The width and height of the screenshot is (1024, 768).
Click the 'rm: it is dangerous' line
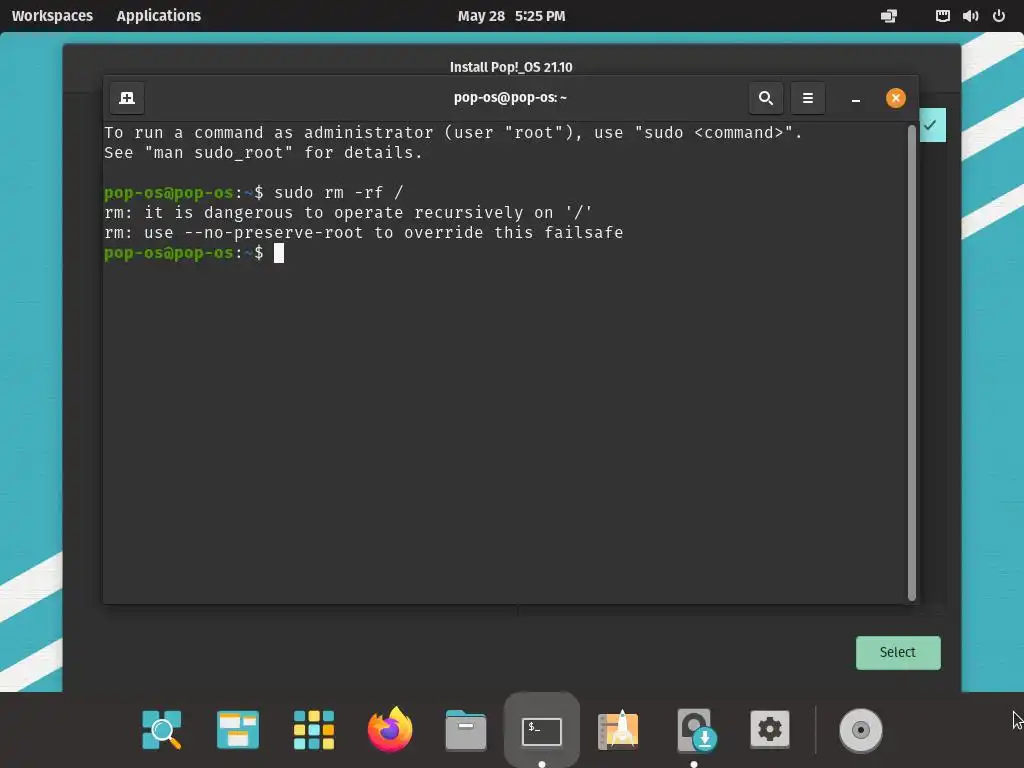coord(348,213)
